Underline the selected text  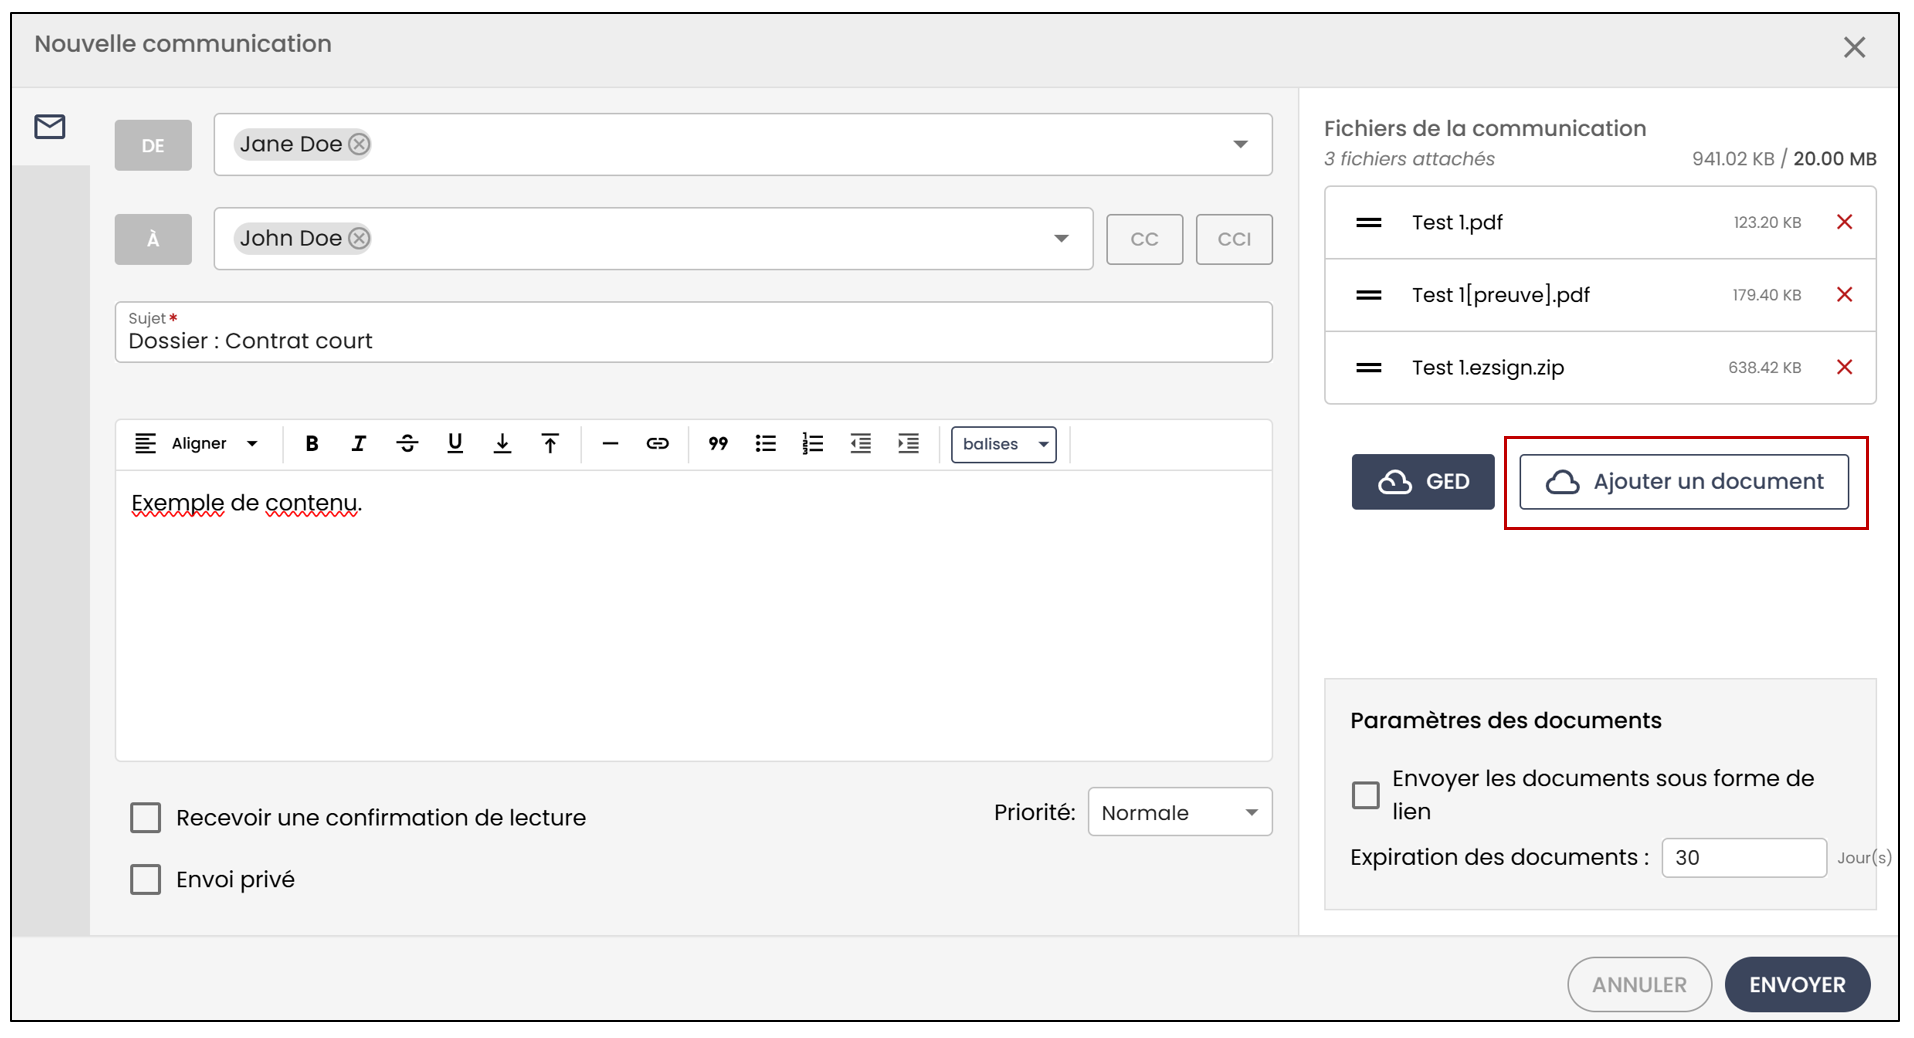(x=455, y=444)
